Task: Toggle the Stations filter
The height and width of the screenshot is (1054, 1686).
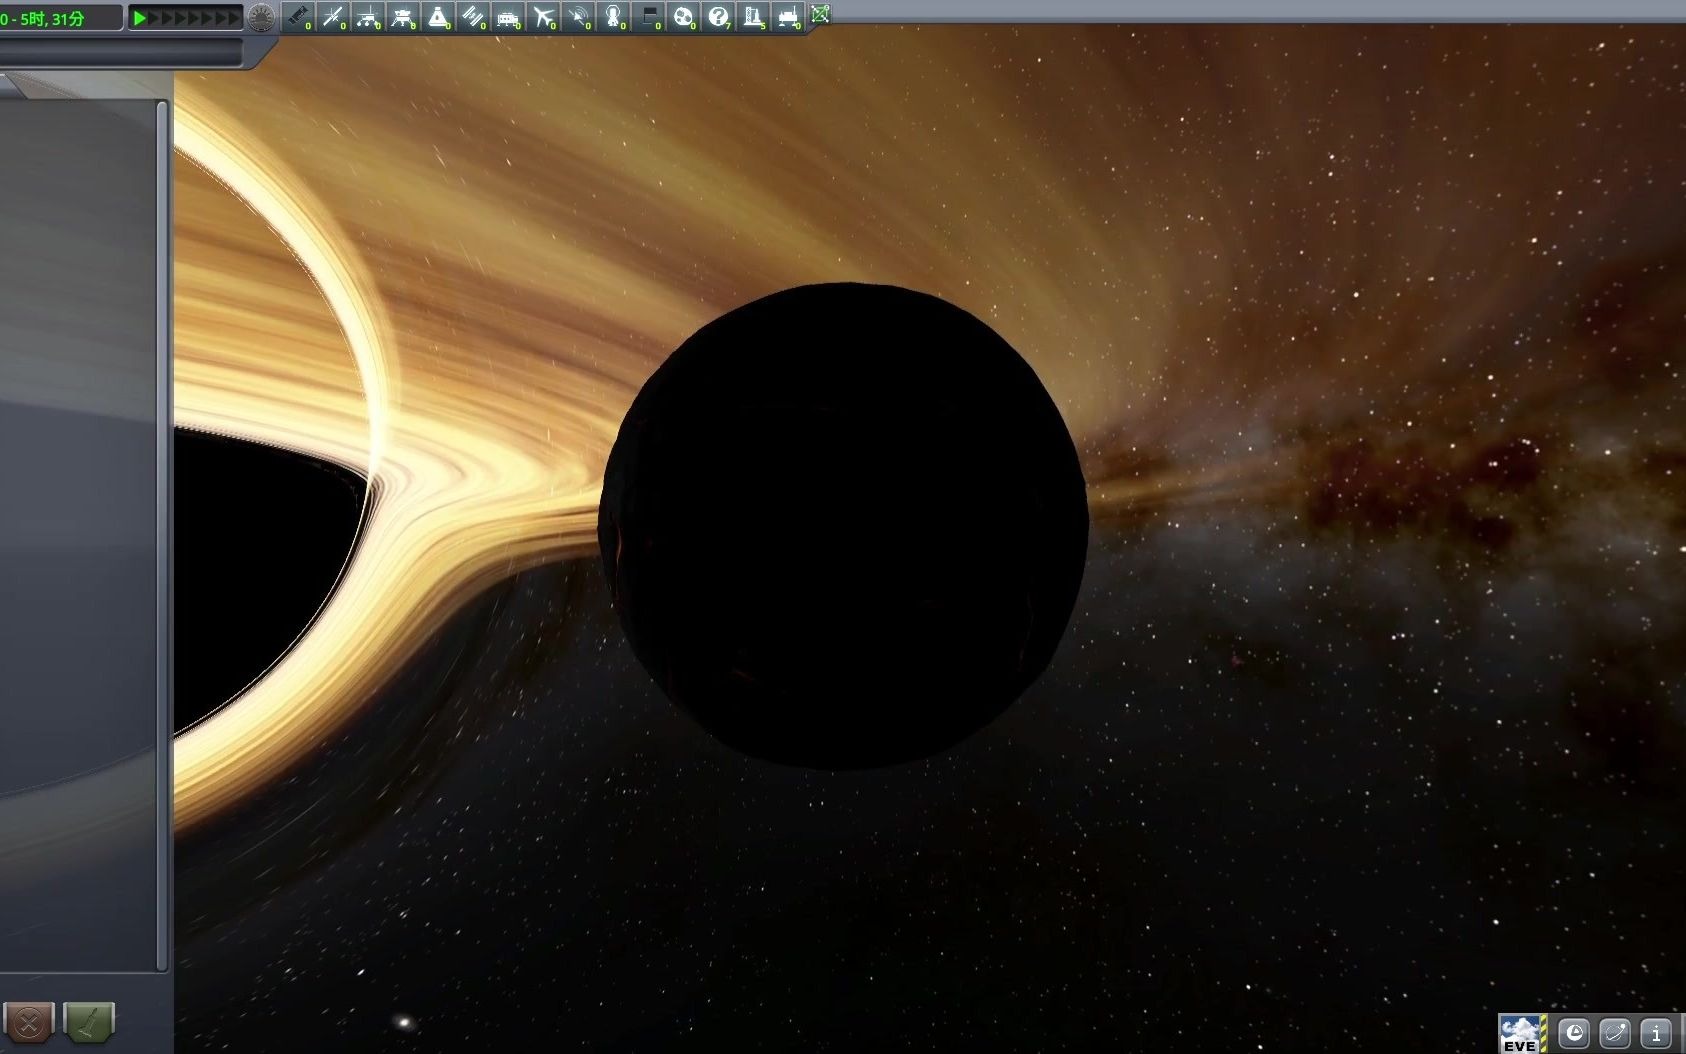Action: [473, 16]
